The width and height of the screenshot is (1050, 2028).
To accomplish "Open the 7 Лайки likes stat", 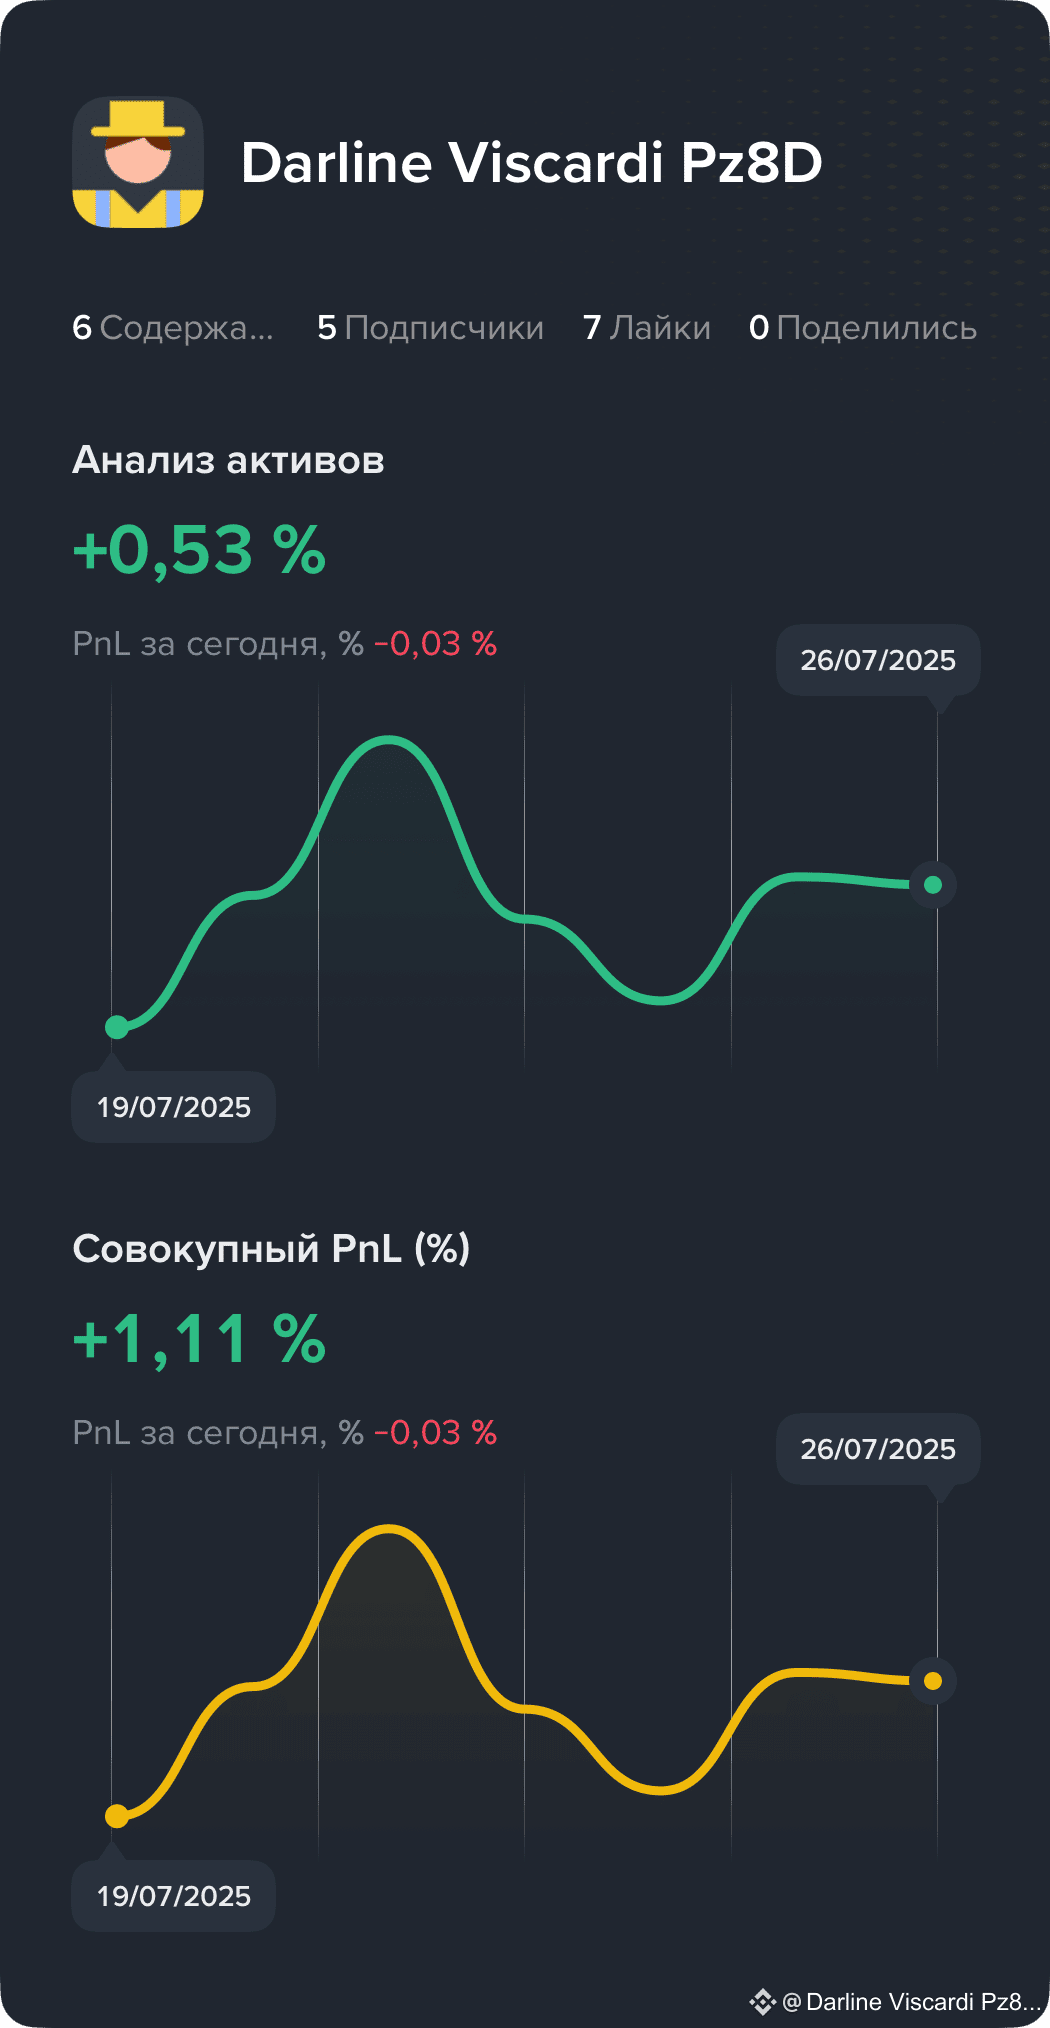I will pyautogui.click(x=647, y=328).
